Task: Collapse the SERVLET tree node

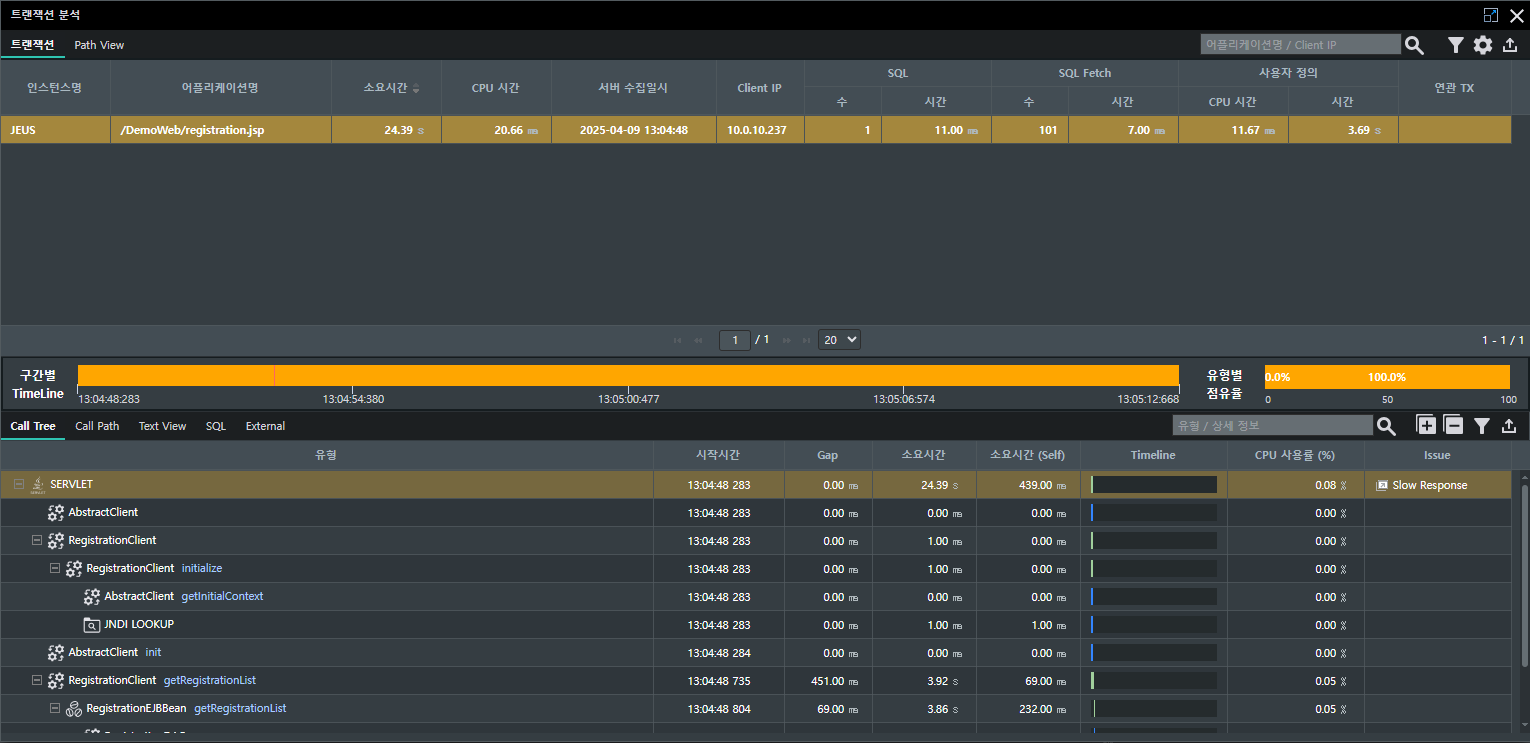Action: click(19, 484)
